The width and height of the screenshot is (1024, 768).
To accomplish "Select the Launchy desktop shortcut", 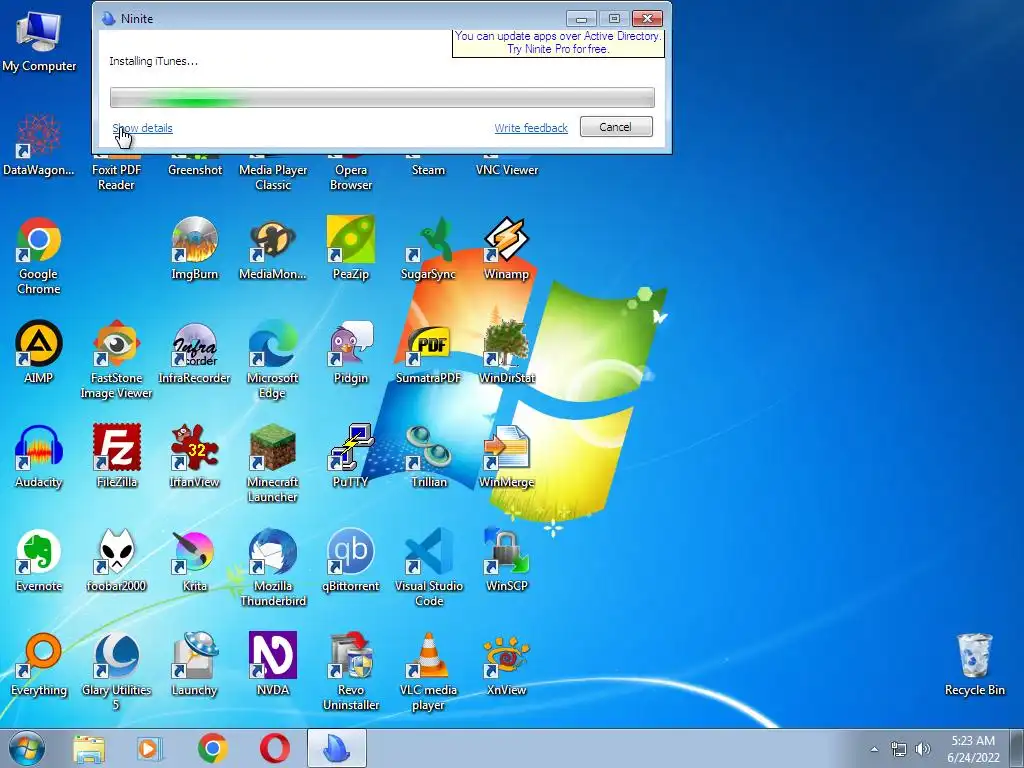I will click(195, 664).
